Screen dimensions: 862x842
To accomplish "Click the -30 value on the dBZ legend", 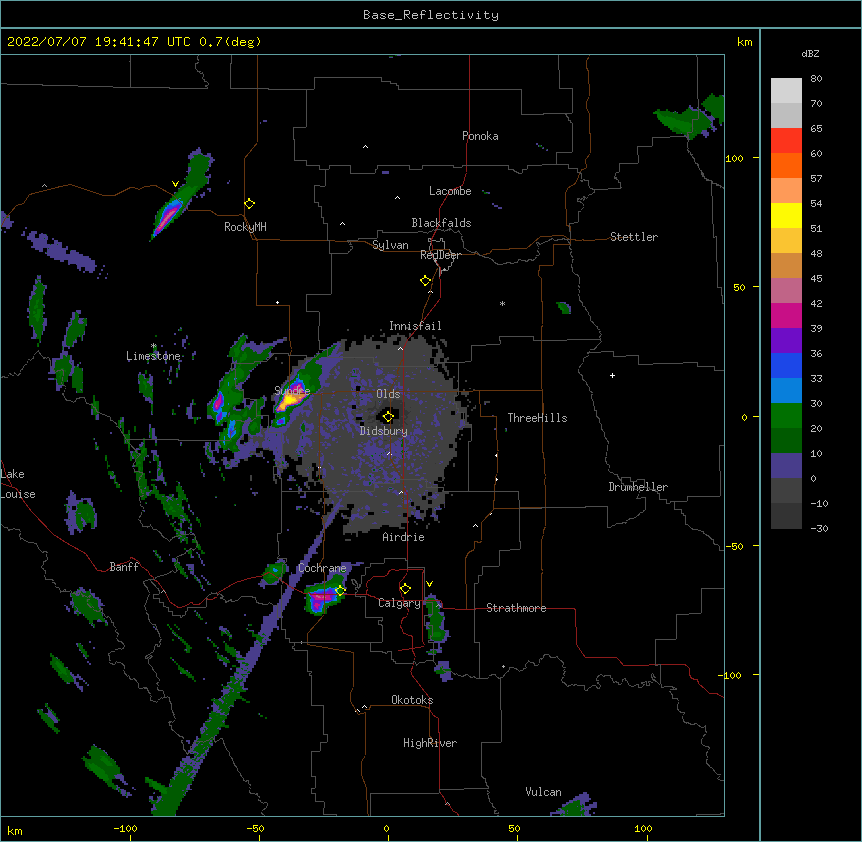I will point(819,529).
